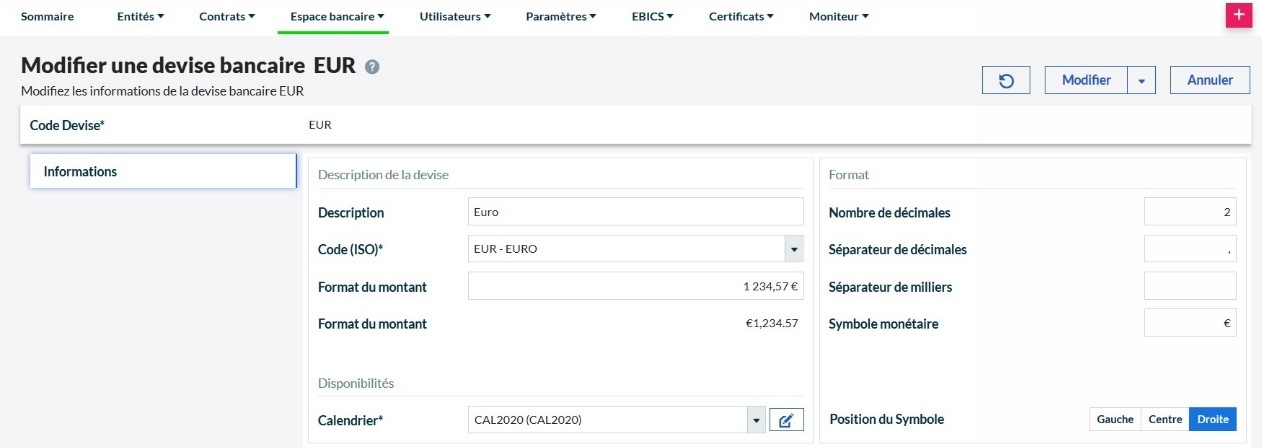Expand the Modifier button arrow
1262x448 pixels.
1141,81
